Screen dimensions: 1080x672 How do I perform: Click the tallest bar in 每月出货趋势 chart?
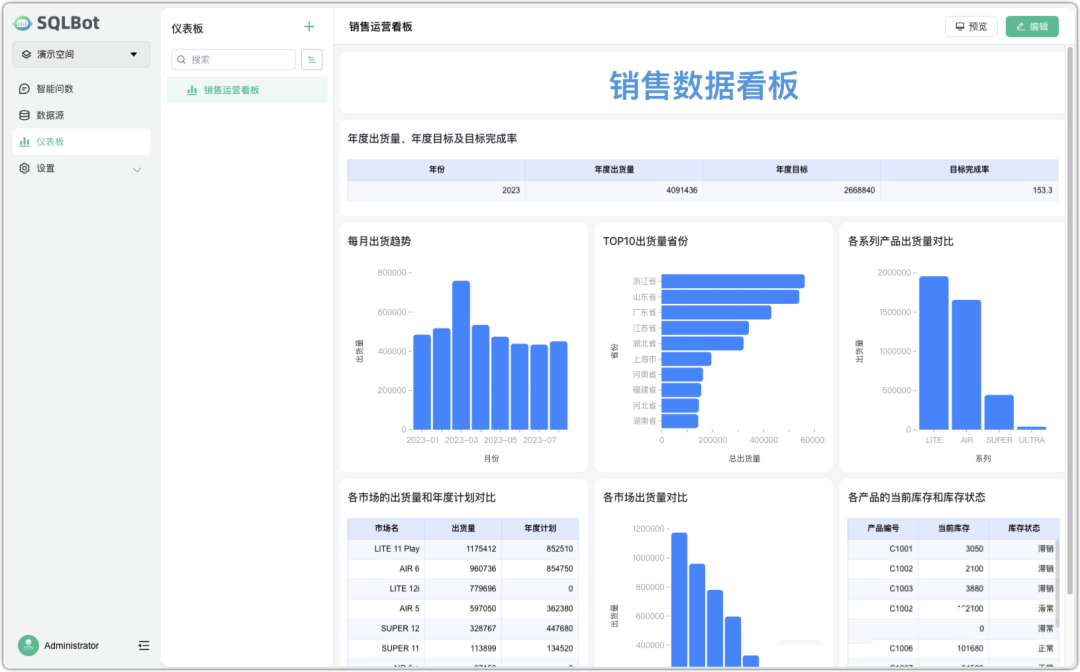(x=461, y=355)
